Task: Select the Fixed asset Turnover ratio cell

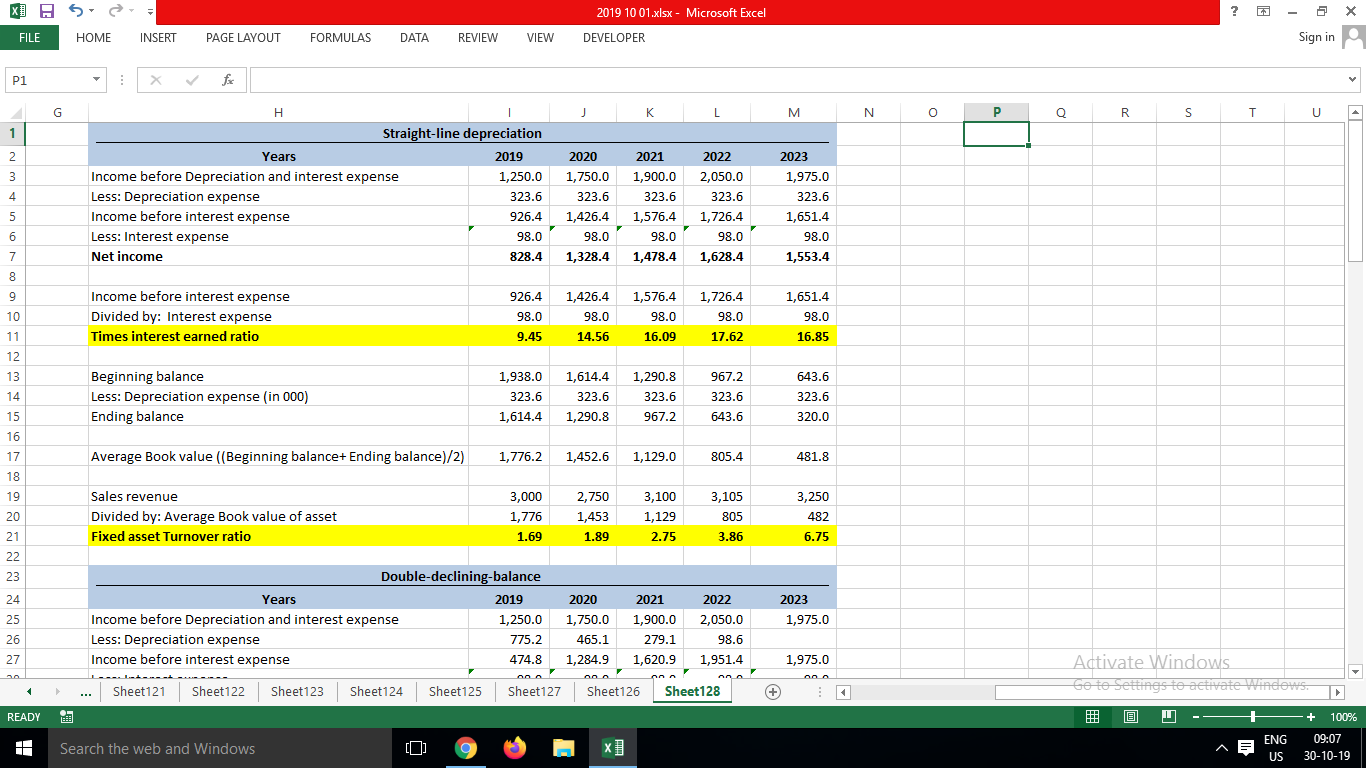Action: click(x=278, y=536)
